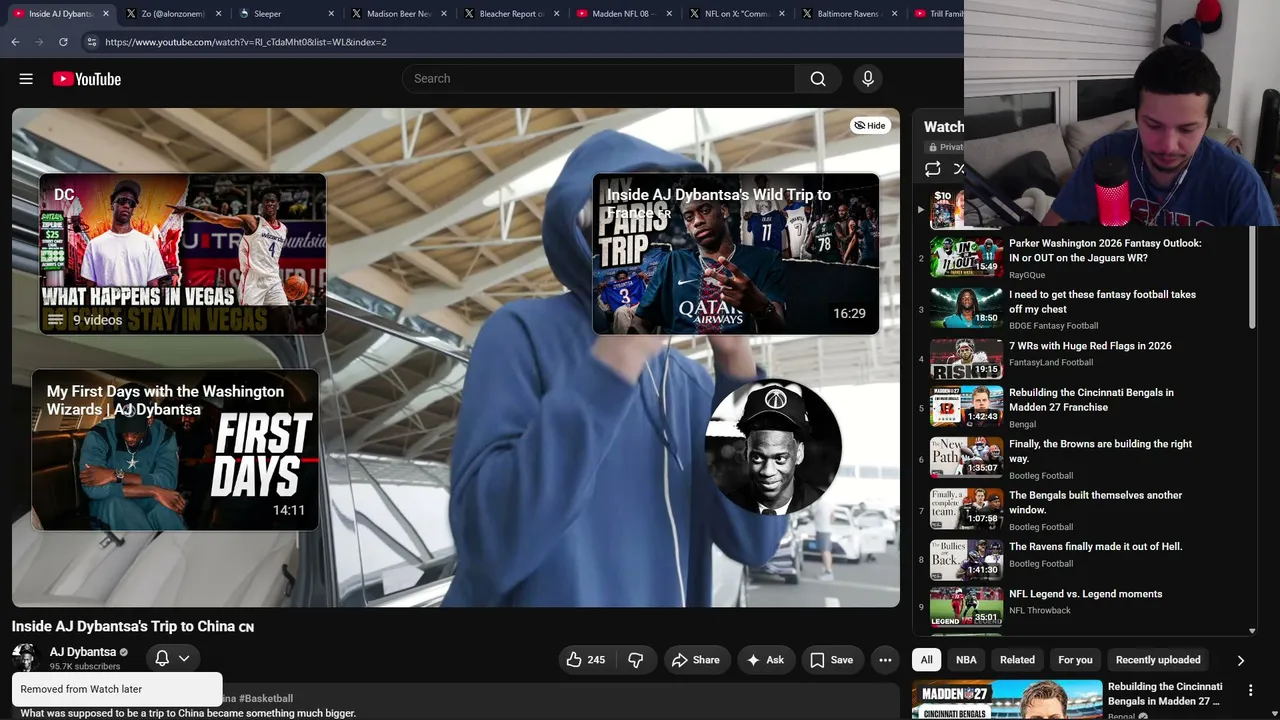Image resolution: width=1280 pixels, height=720 pixels.
Task: Go to the YouTube home logo
Action: pos(87,79)
